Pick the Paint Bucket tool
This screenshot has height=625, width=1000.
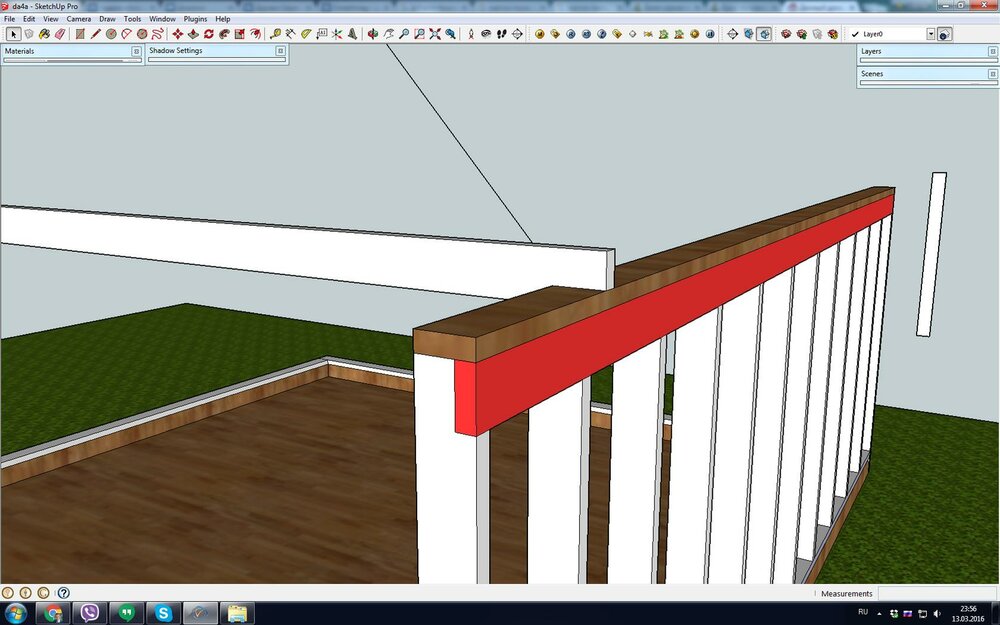(x=44, y=34)
